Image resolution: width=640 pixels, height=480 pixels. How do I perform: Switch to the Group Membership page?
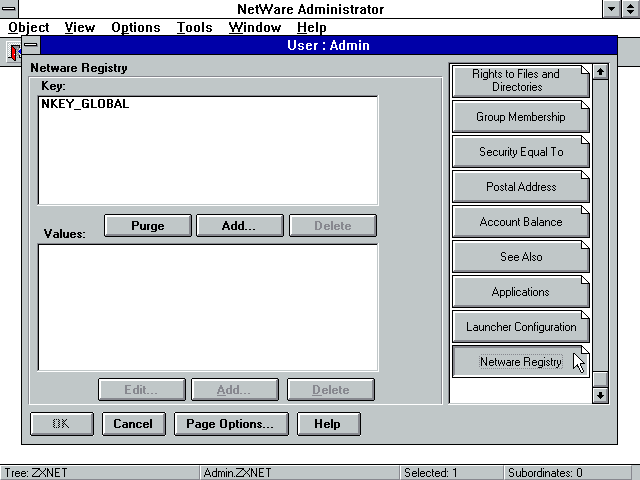pyautogui.click(x=521, y=117)
